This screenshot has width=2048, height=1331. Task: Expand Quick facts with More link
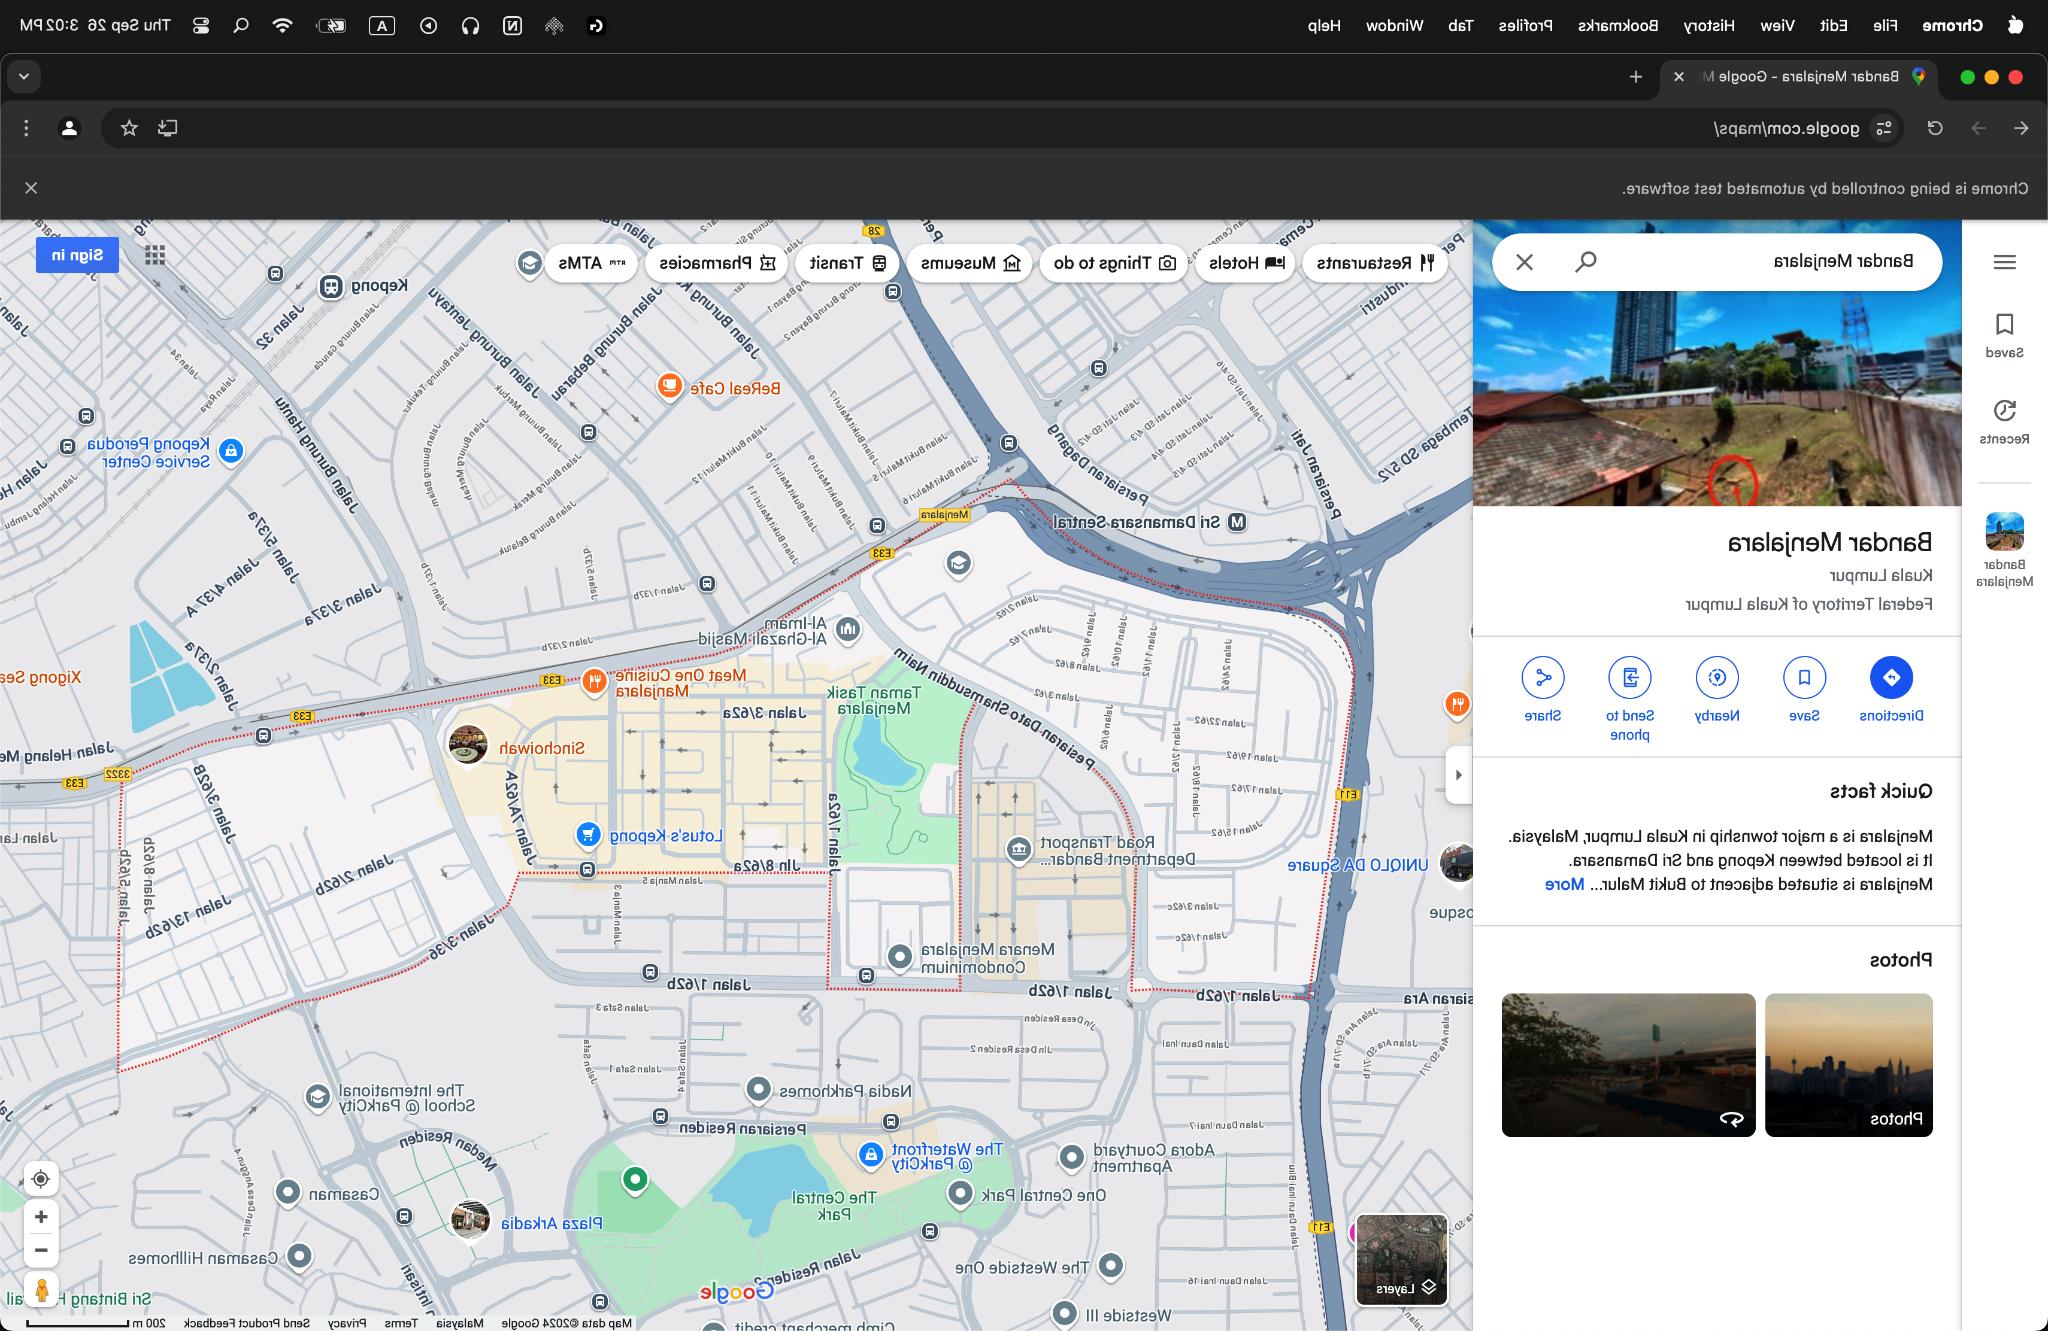point(1564,884)
